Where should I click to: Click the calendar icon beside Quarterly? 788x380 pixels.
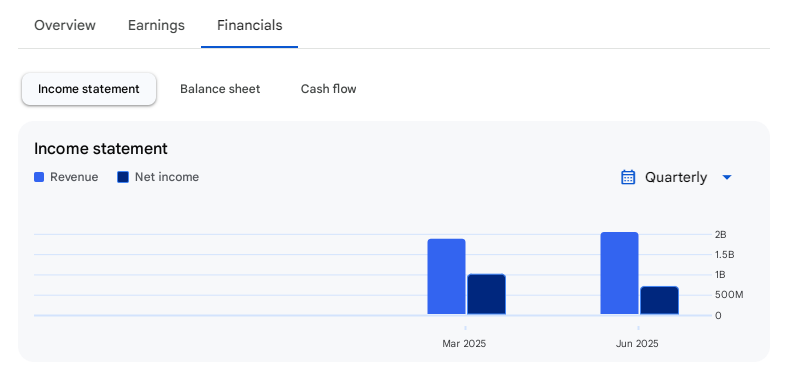point(628,177)
